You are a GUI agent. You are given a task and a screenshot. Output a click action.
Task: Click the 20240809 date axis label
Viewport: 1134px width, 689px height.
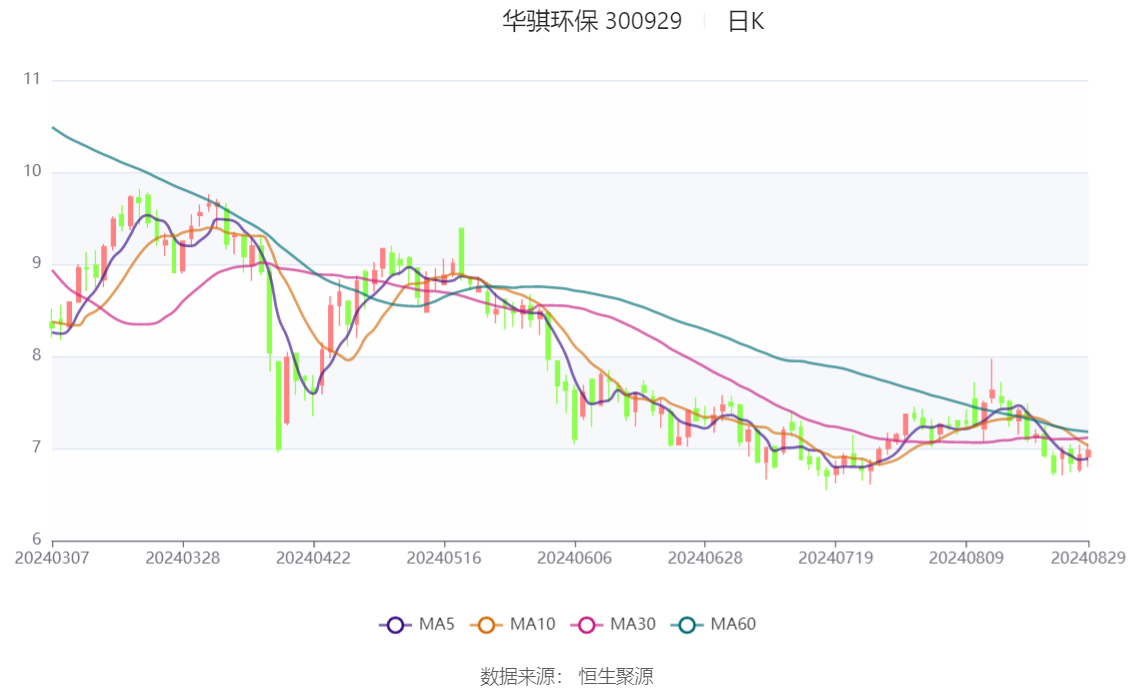point(966,558)
